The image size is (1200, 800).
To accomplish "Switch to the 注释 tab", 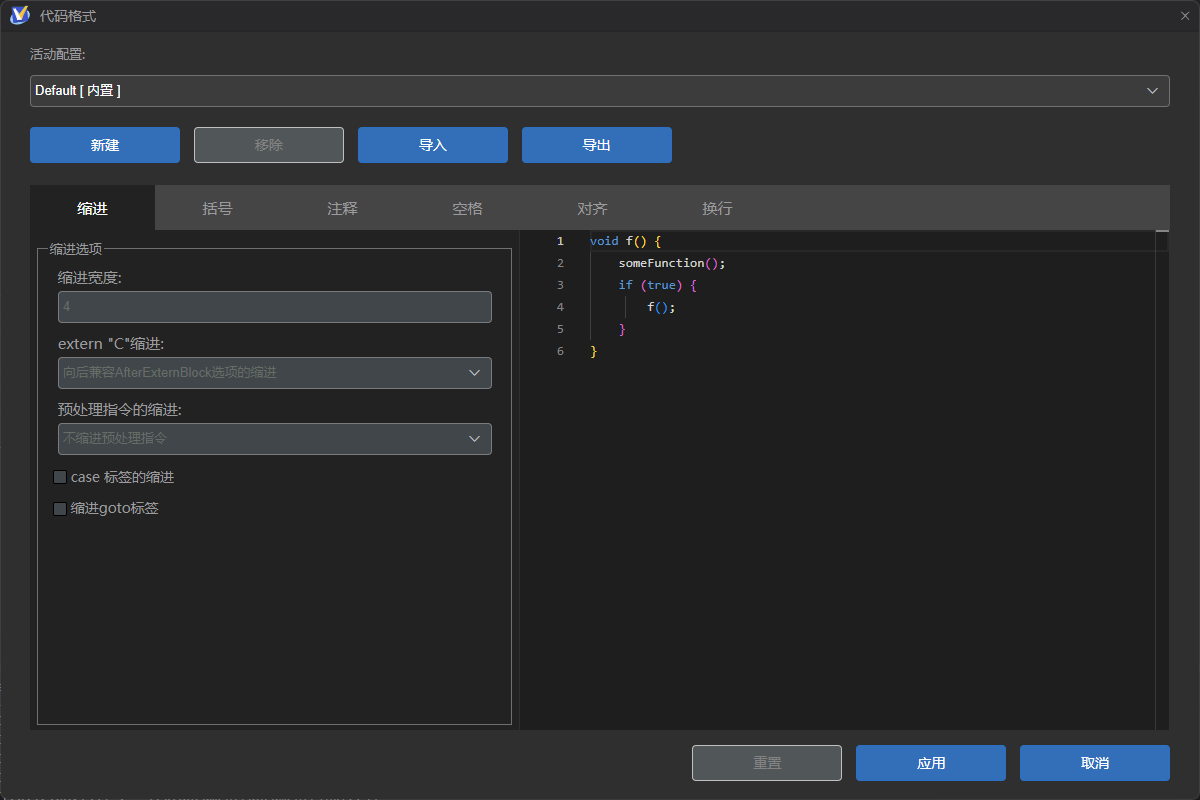I will [342, 209].
